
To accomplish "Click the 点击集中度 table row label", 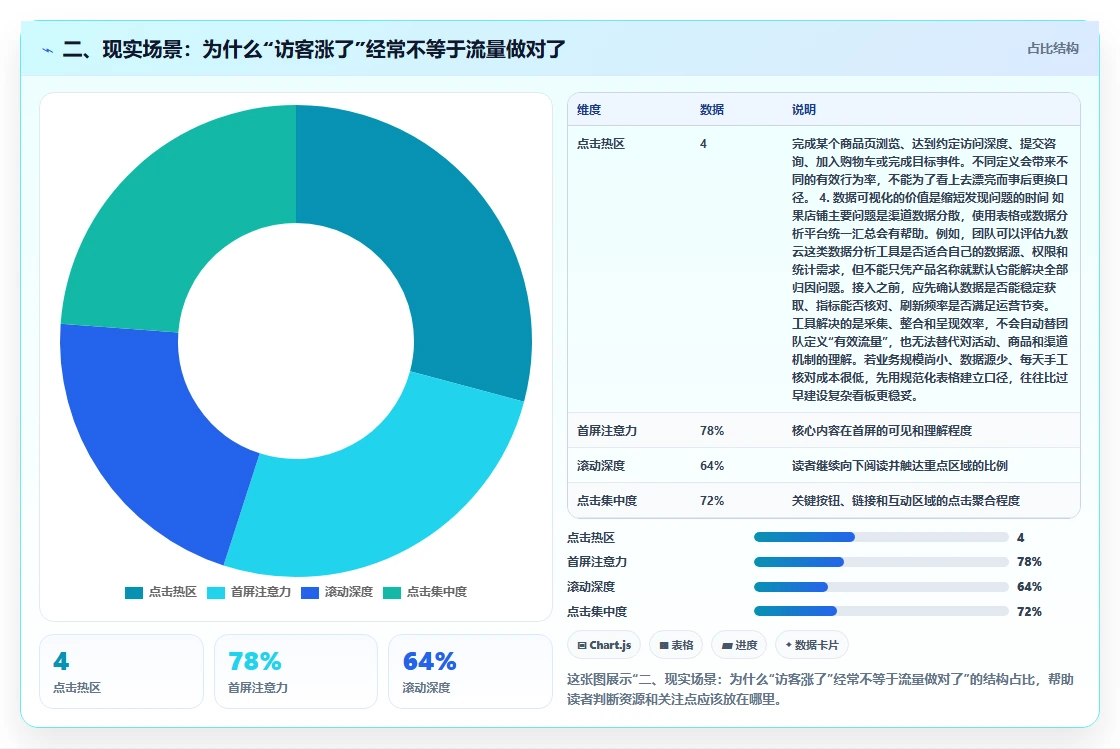I will tap(607, 501).
